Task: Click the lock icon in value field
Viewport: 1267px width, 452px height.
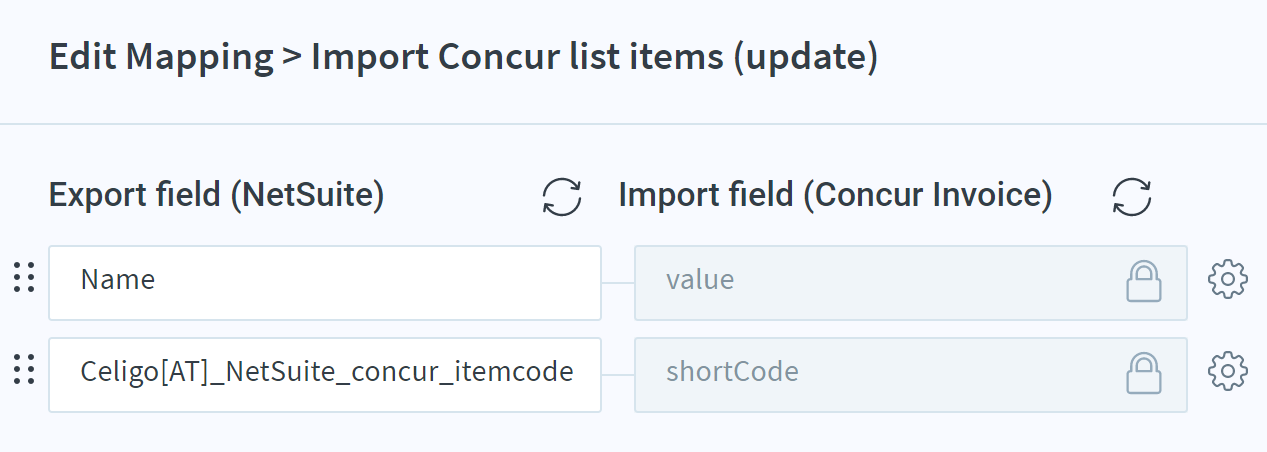Action: 1144,281
